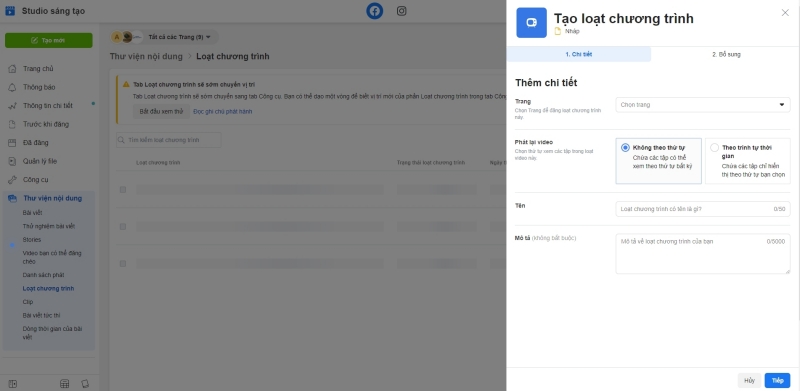Open Thử nghiệm bài viết sub-item

coord(48,226)
